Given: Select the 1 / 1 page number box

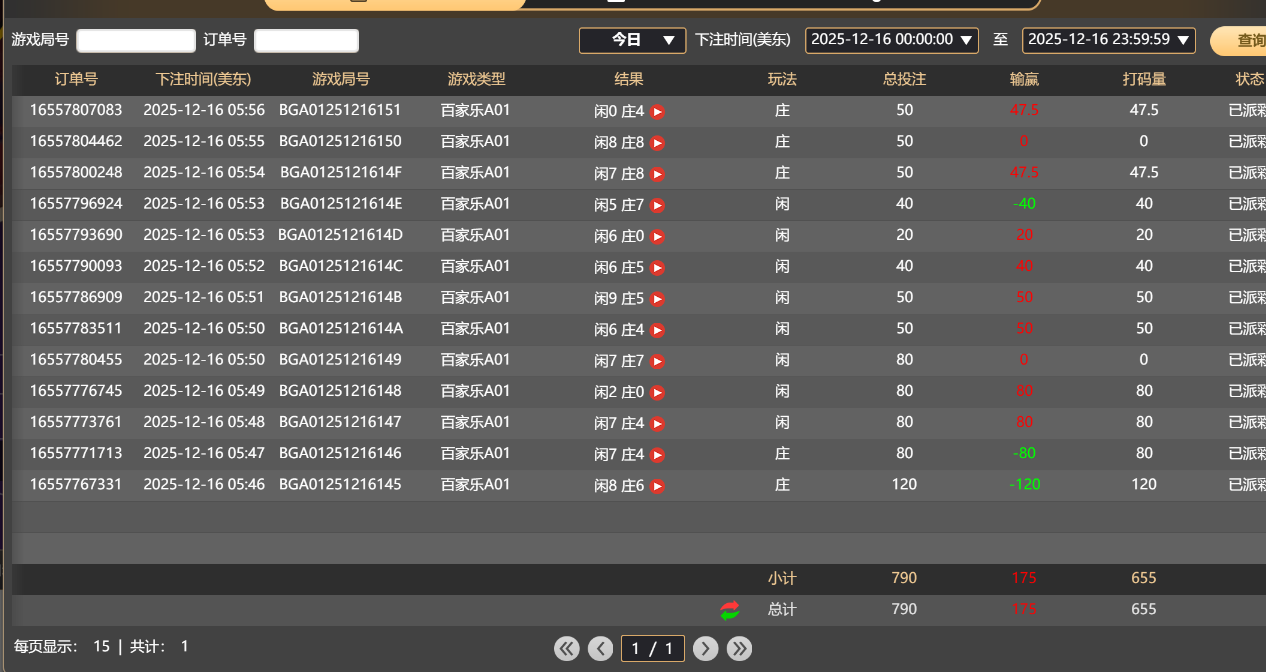Looking at the screenshot, I should click(652, 648).
